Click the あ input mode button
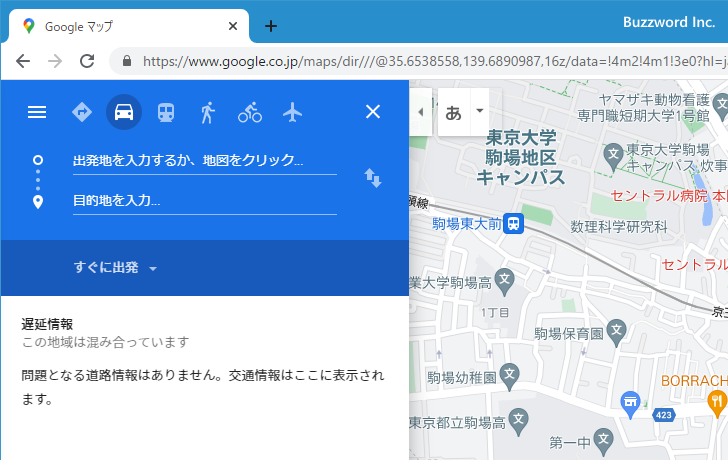This screenshot has height=460, width=728. [x=454, y=112]
